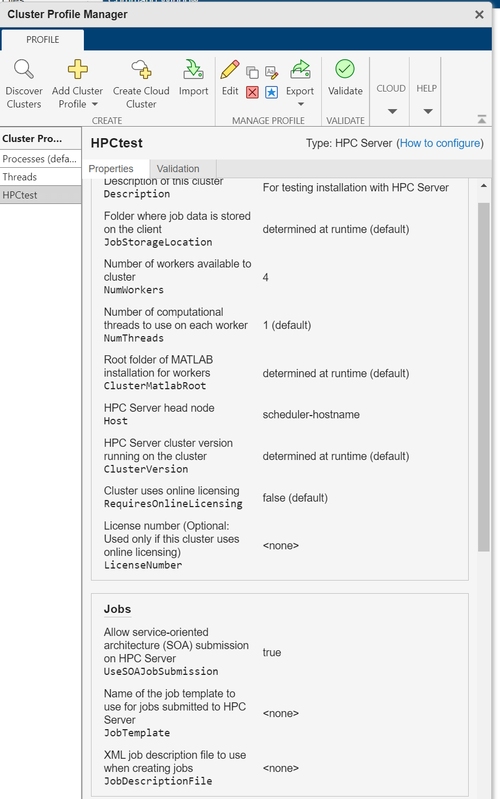Image resolution: width=500 pixels, height=799 pixels.
Task: Click the scrollbar up arrow
Action: coord(484,186)
